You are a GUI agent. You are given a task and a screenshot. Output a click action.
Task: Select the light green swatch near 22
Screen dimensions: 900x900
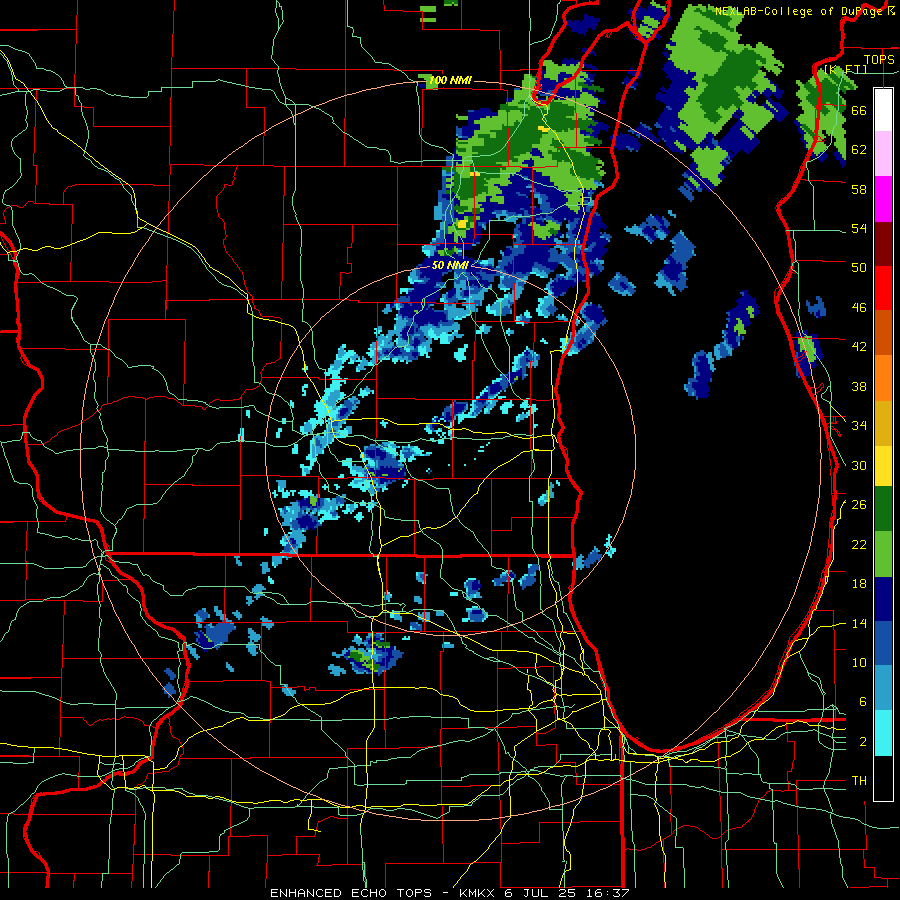tap(883, 554)
